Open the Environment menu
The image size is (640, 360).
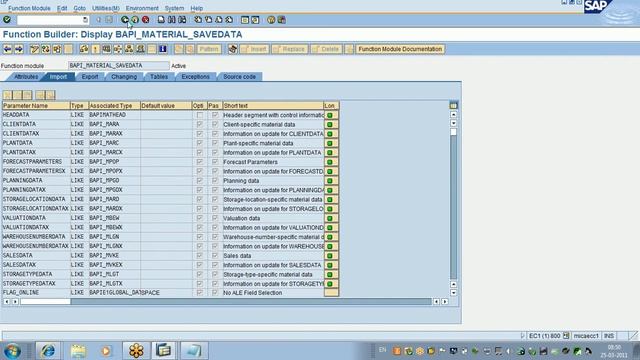coord(142,8)
